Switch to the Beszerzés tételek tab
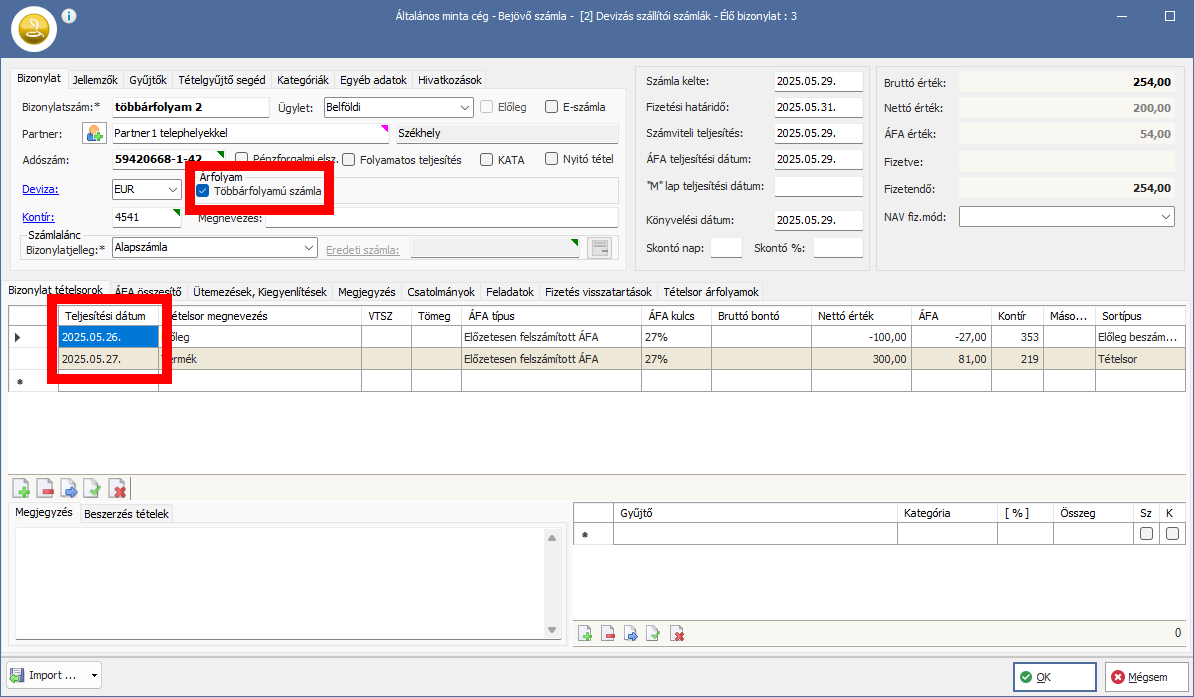Image resolution: width=1194 pixels, height=697 pixels. pyautogui.click(x=126, y=513)
